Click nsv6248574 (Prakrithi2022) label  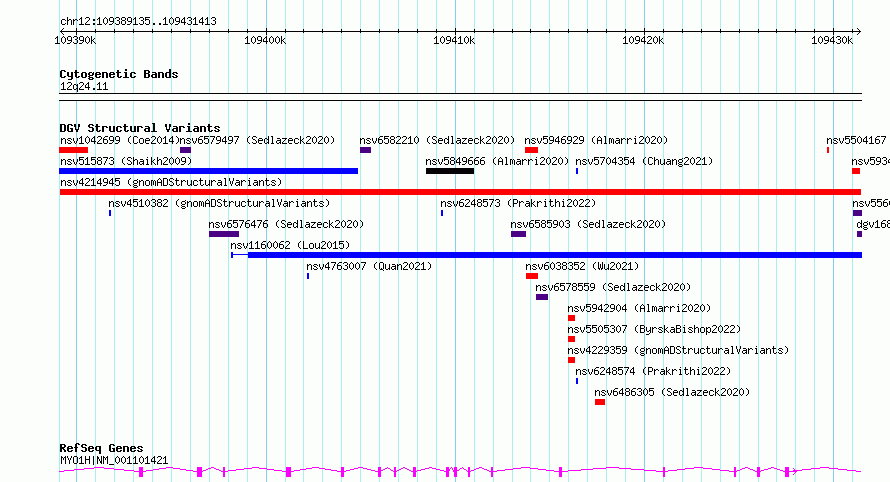[653, 371]
